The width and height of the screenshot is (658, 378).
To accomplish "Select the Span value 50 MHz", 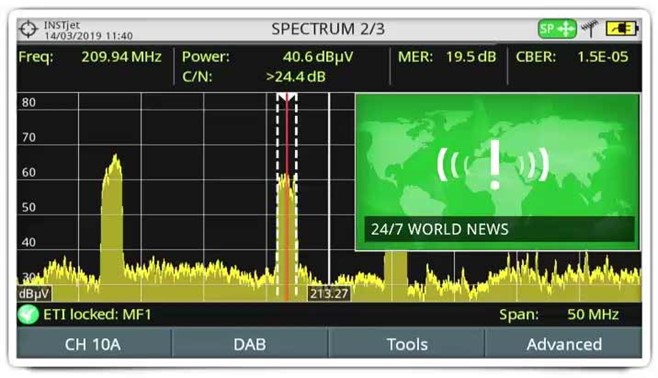I will pos(593,314).
